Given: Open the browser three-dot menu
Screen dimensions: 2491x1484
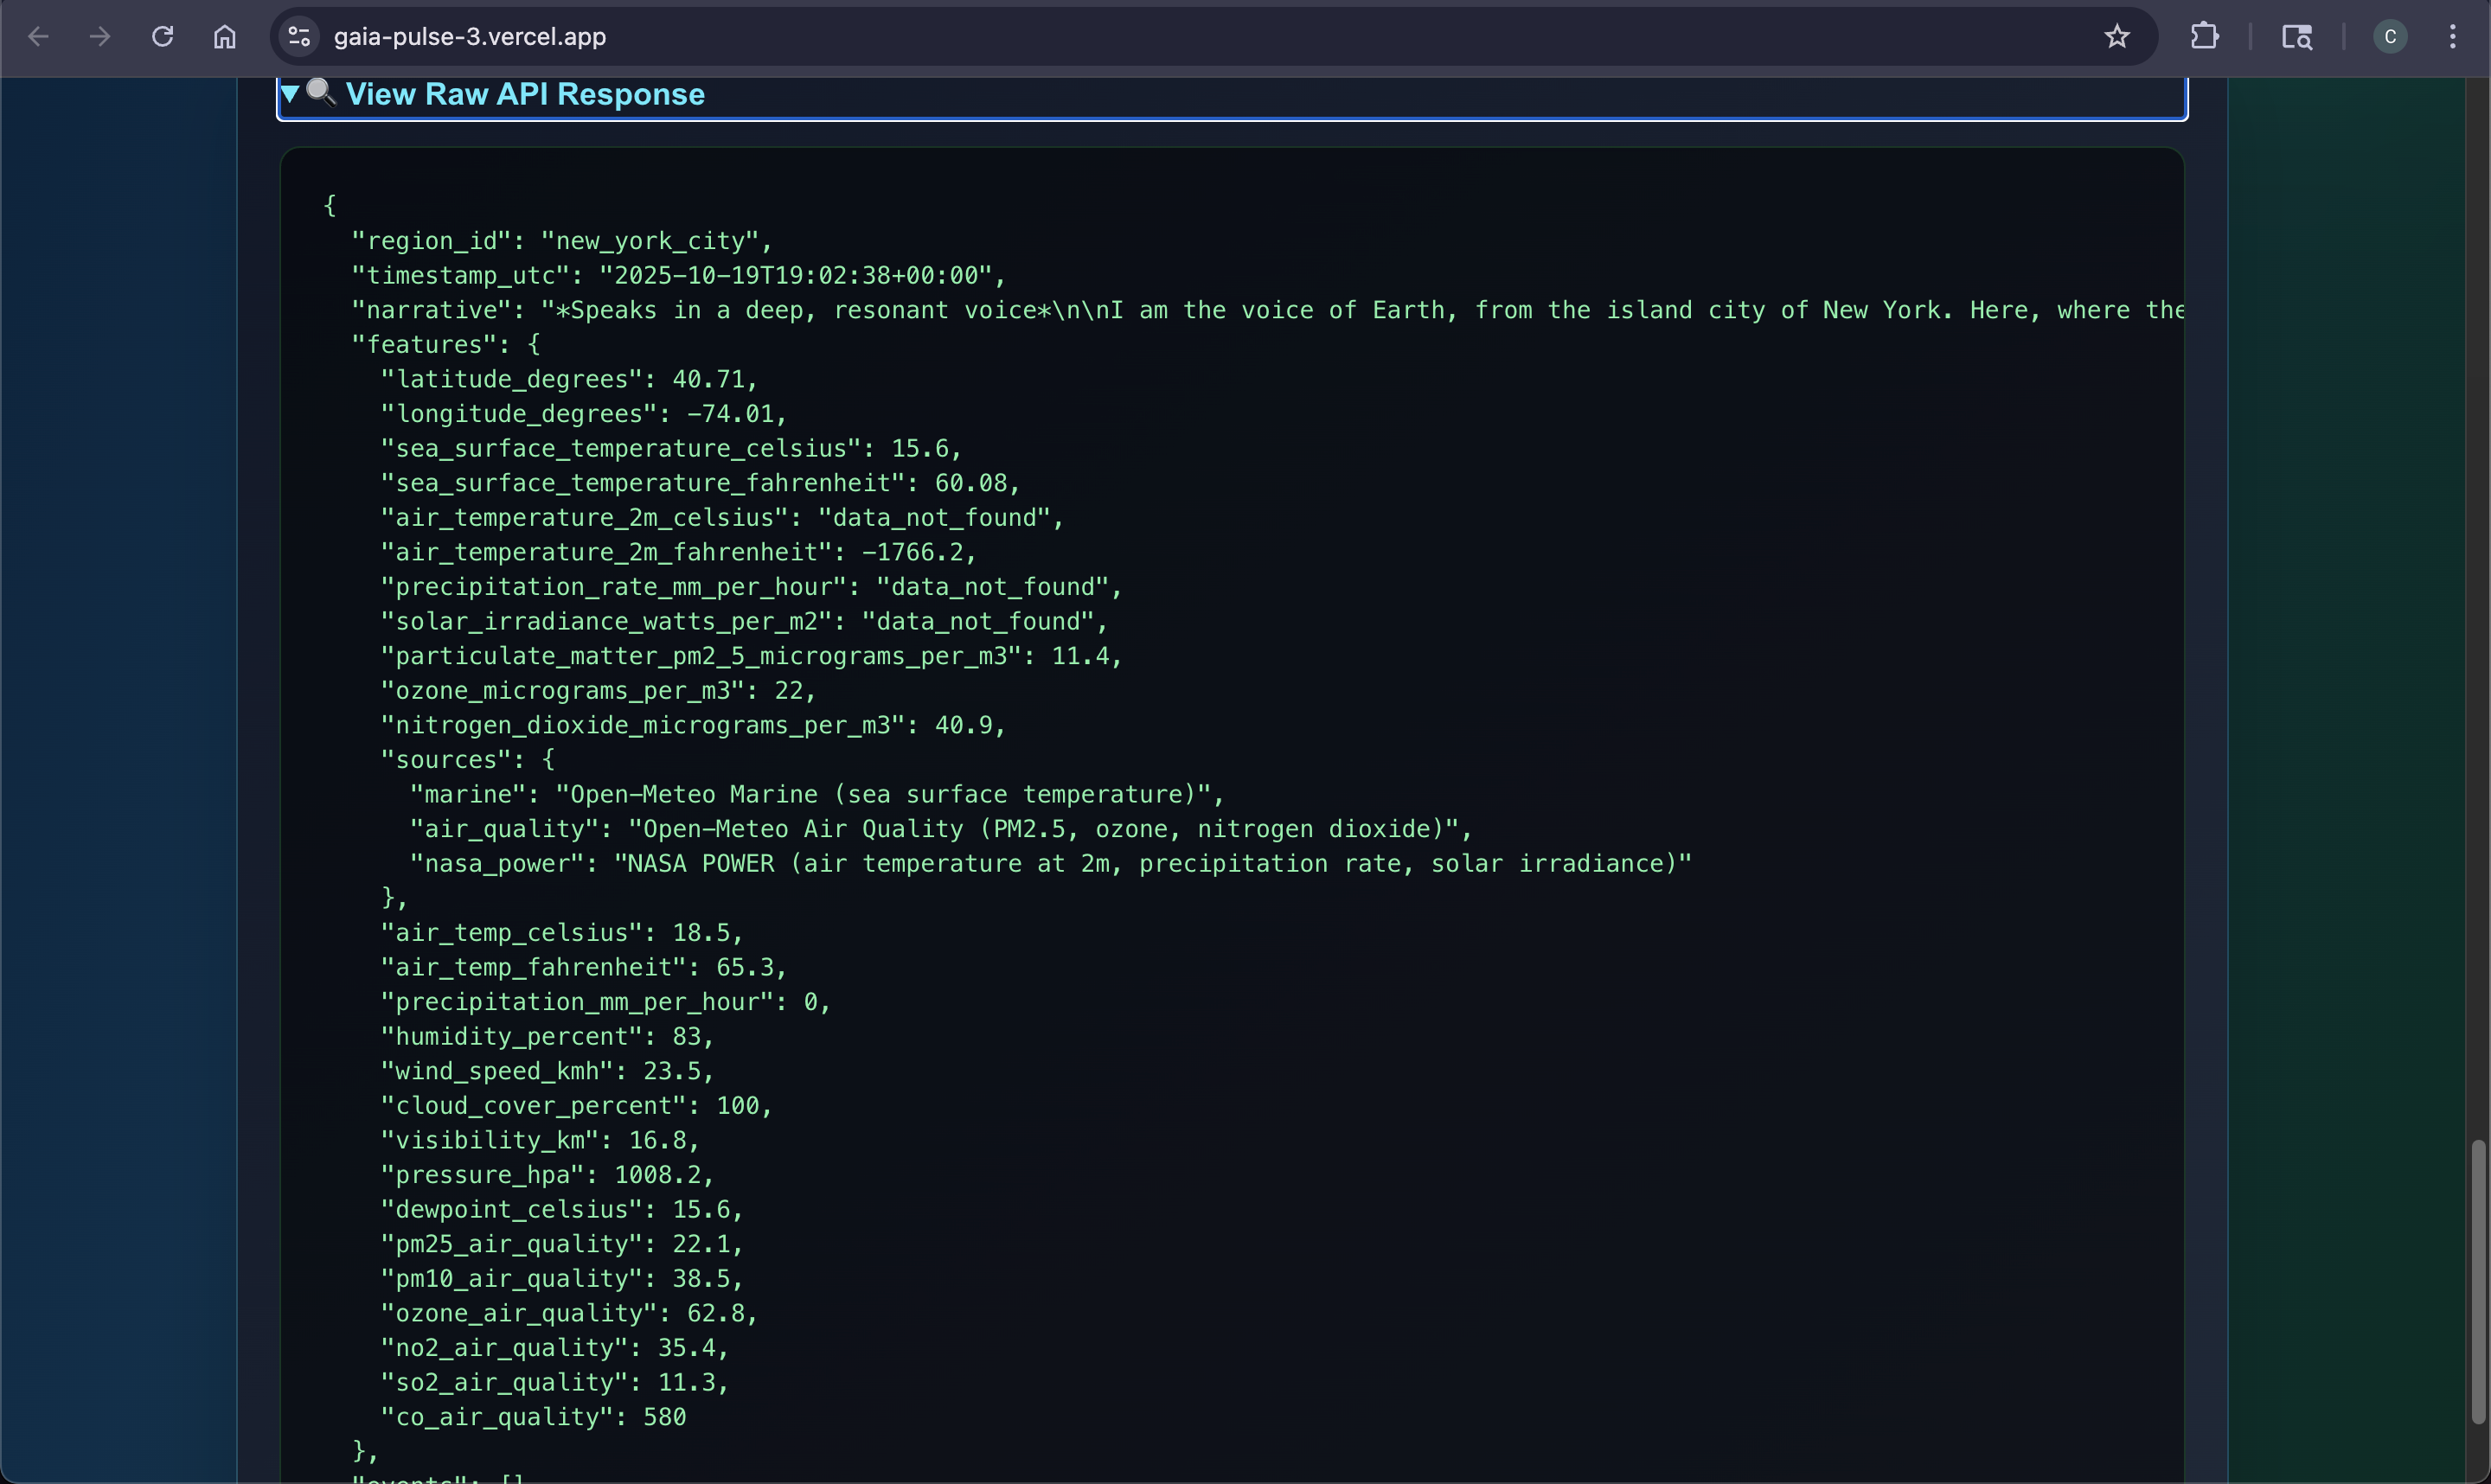Looking at the screenshot, I should (2452, 37).
